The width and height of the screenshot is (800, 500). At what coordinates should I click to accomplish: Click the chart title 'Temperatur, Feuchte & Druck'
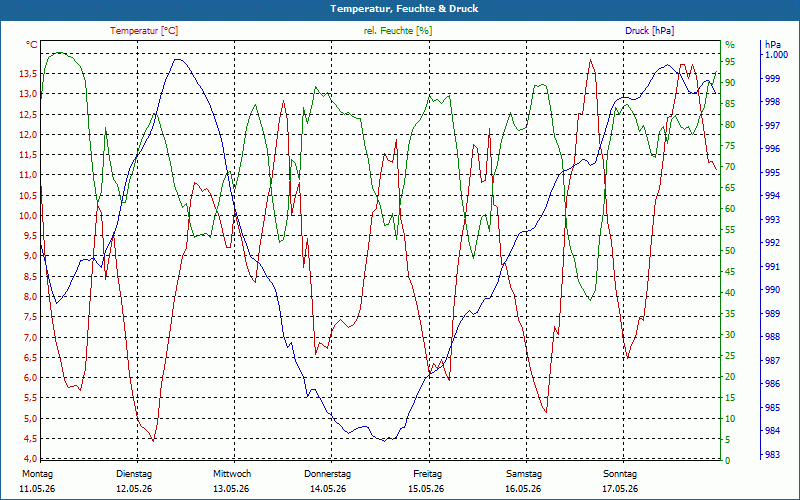(404, 9)
